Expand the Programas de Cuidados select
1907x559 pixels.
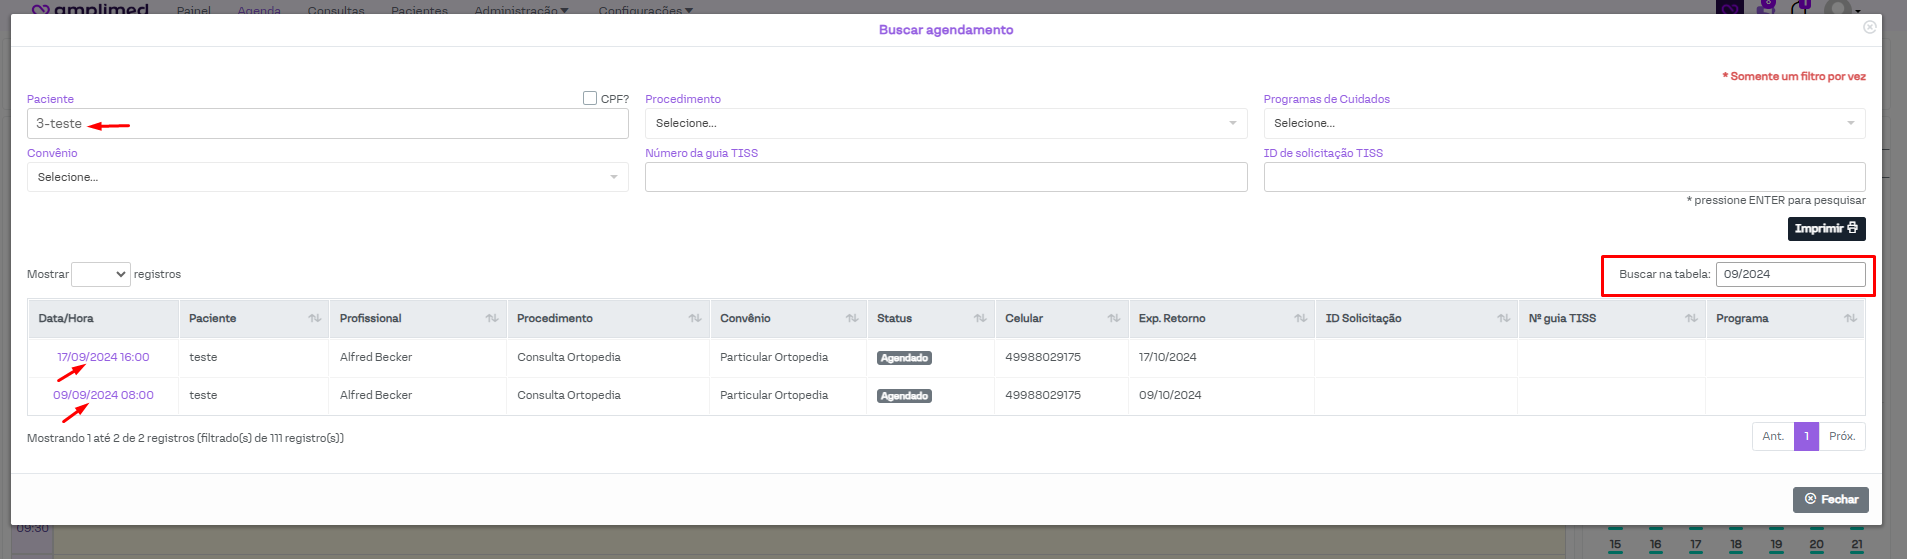point(1563,123)
